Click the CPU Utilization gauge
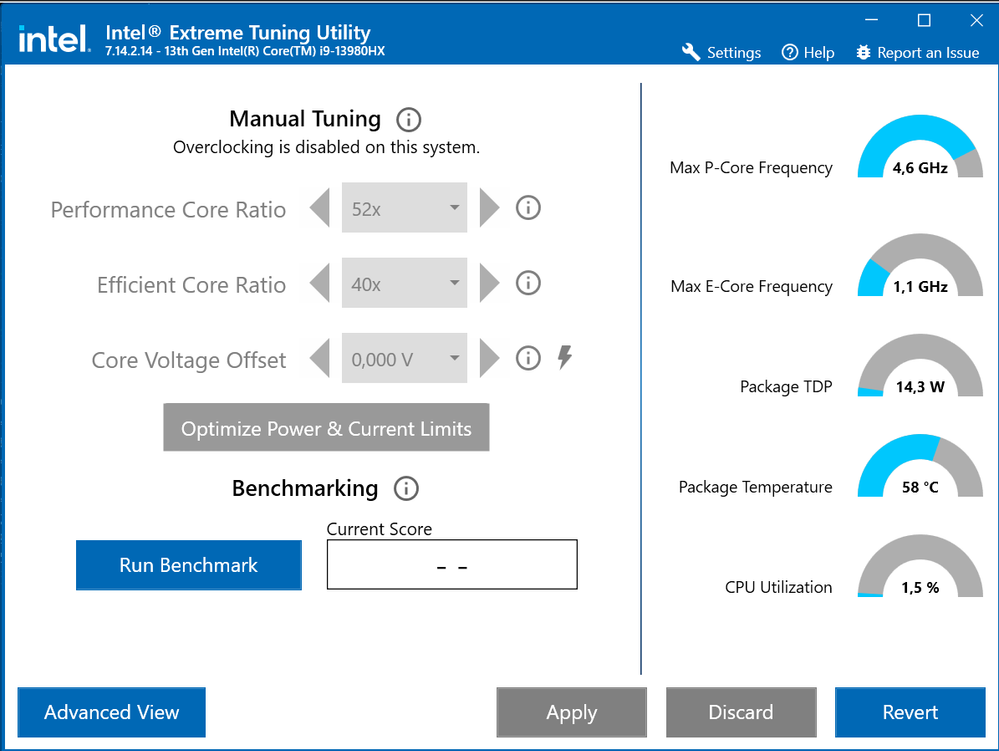Image resolution: width=999 pixels, height=751 pixels. [x=920, y=566]
